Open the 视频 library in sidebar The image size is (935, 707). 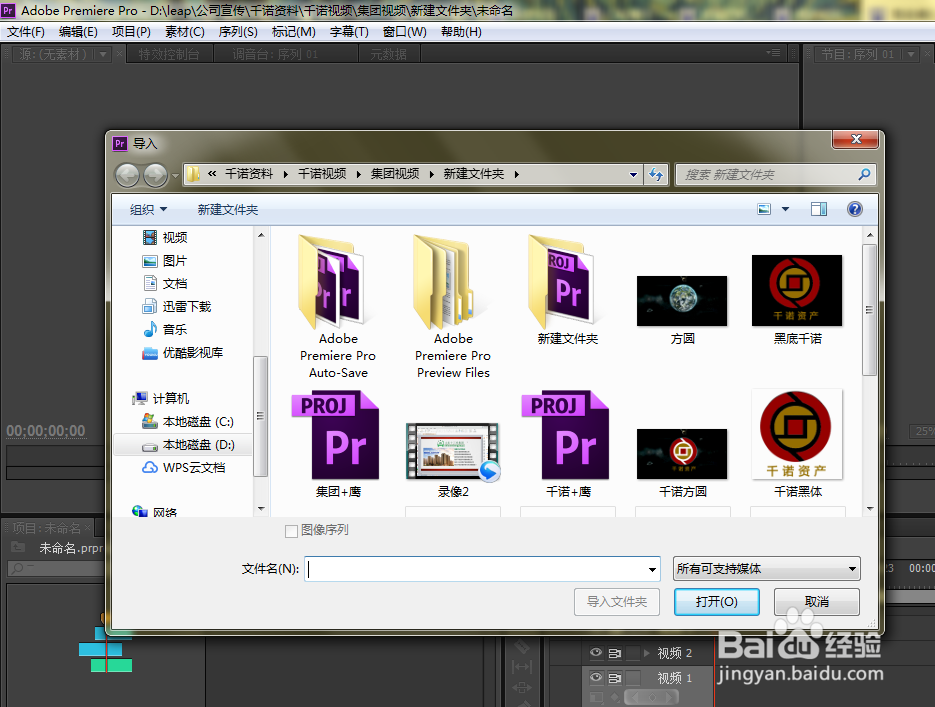165,237
